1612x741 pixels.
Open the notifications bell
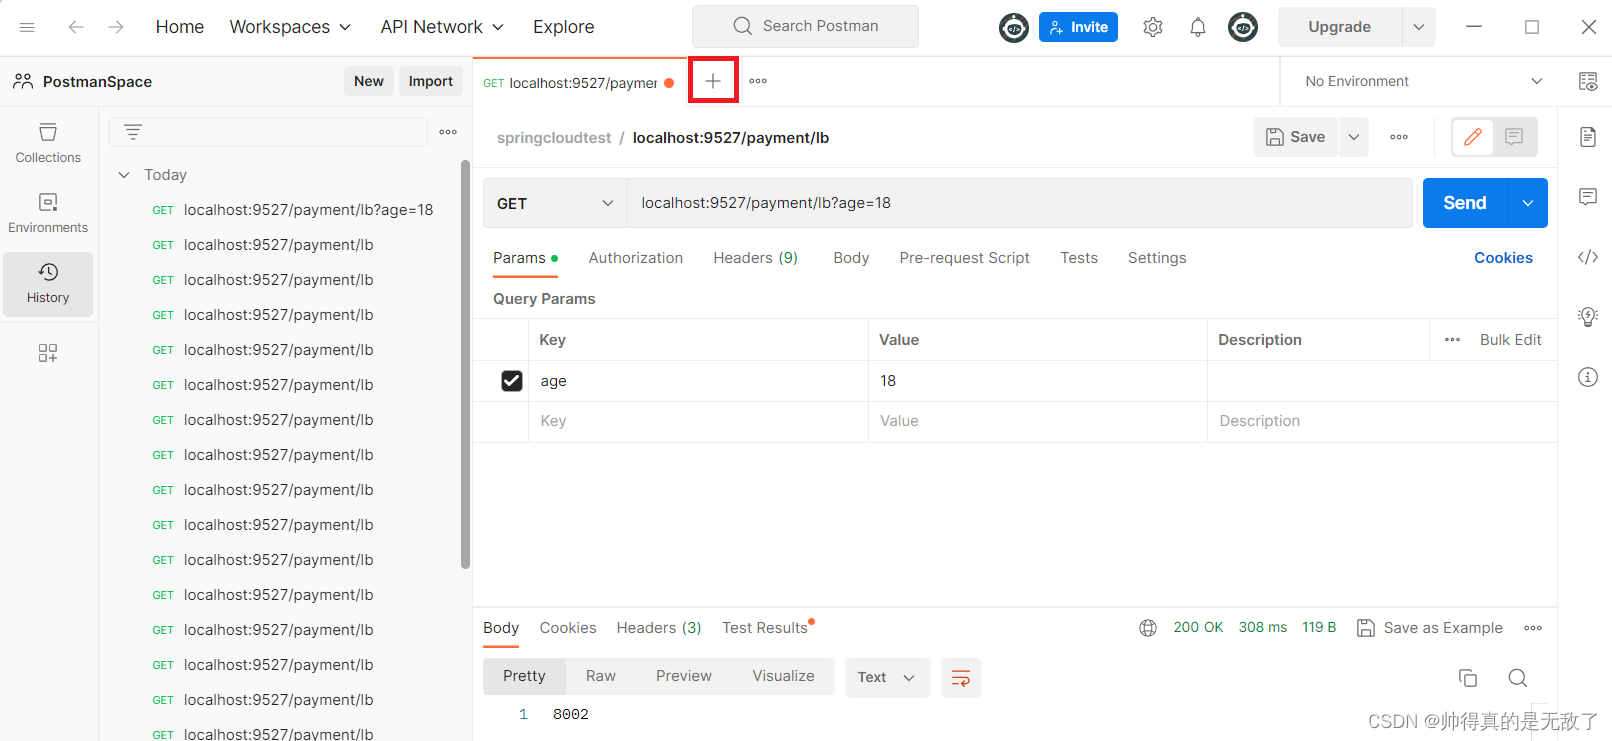pyautogui.click(x=1198, y=27)
